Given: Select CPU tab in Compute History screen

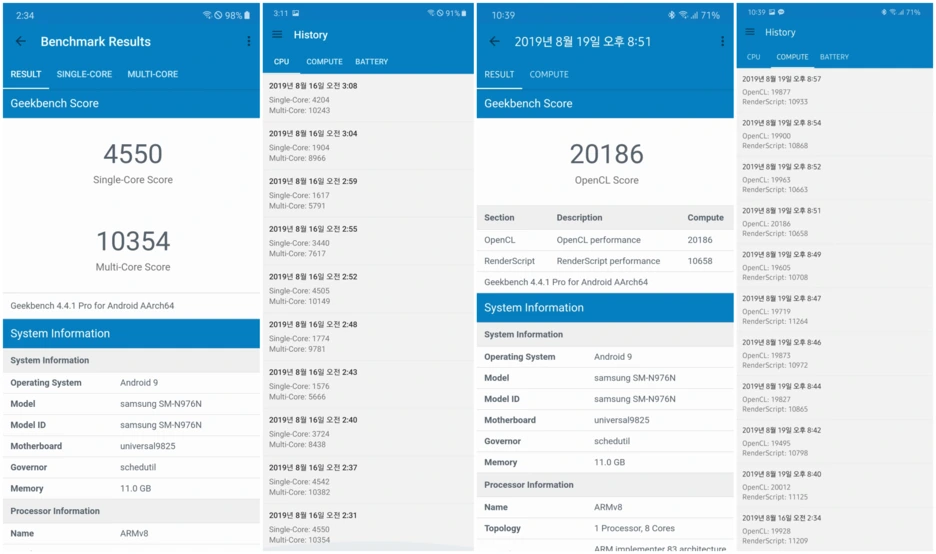Looking at the screenshot, I should coord(753,57).
